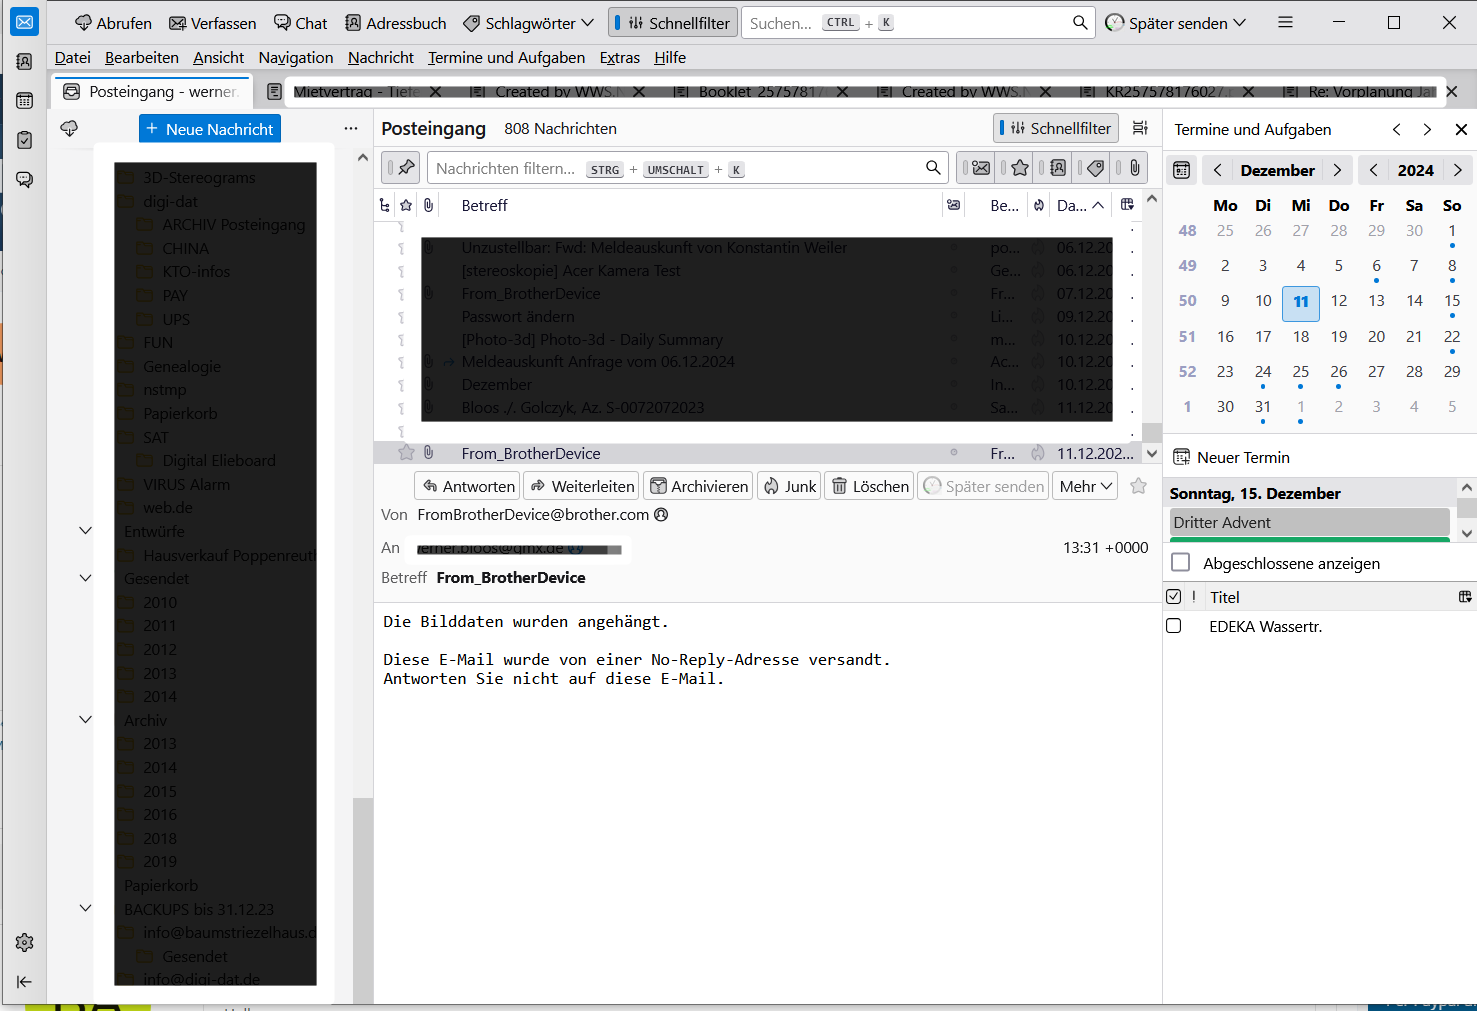Open the Ansicht menu

point(218,58)
